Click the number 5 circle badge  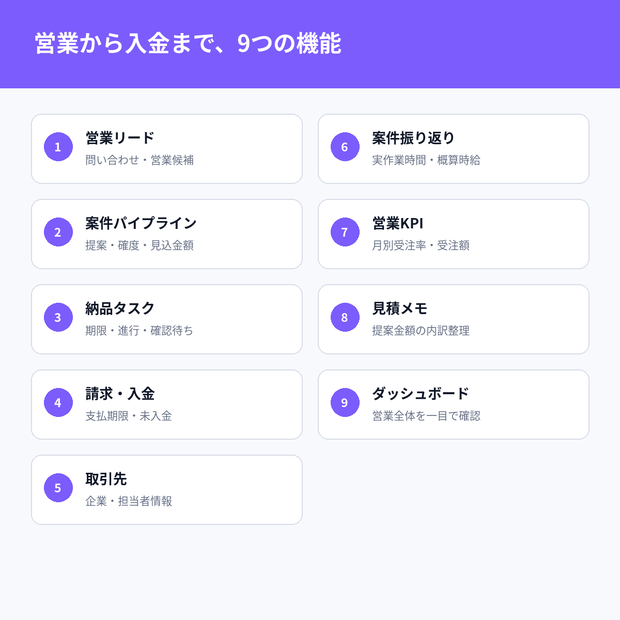point(58,488)
